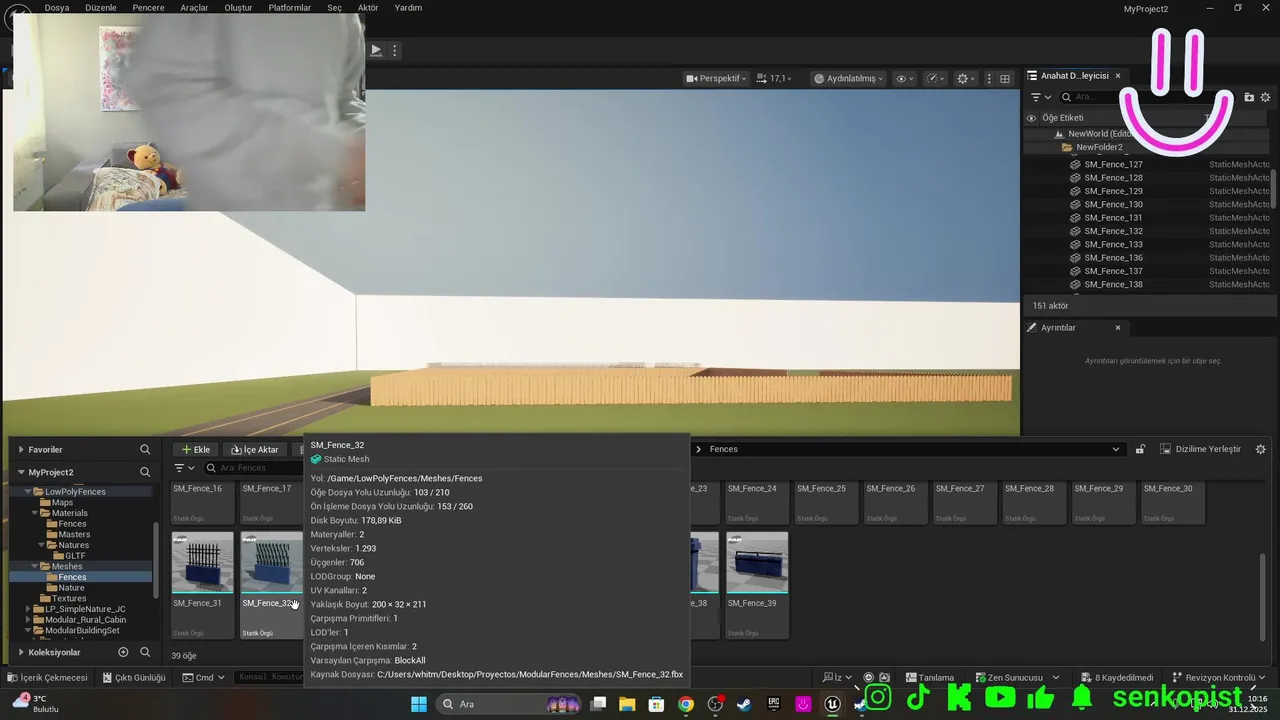
Task: Click the play button in the top toolbar
Action: click(x=376, y=50)
